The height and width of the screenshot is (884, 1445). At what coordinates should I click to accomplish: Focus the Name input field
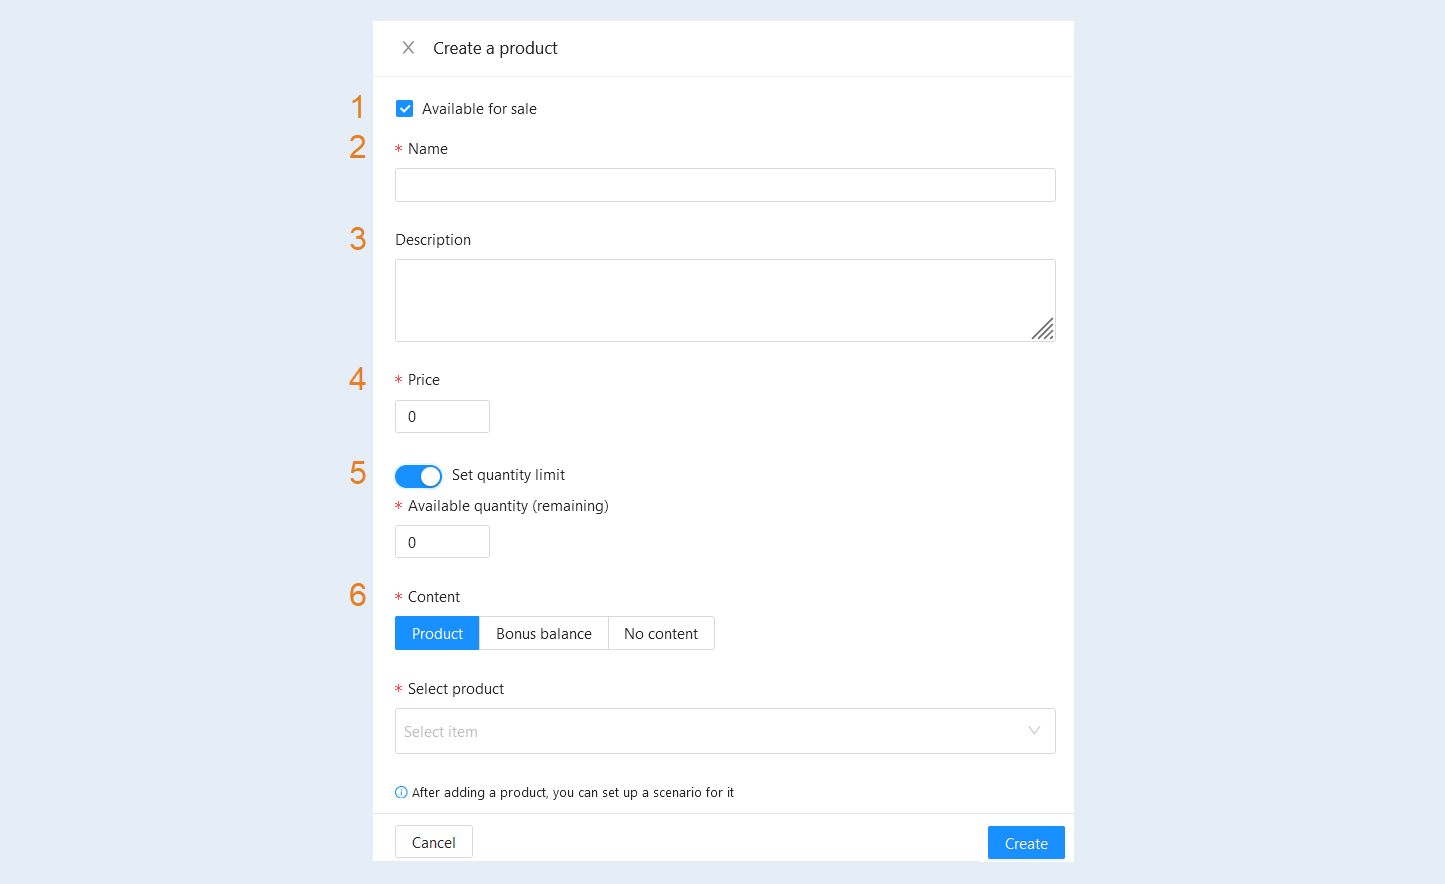(725, 185)
